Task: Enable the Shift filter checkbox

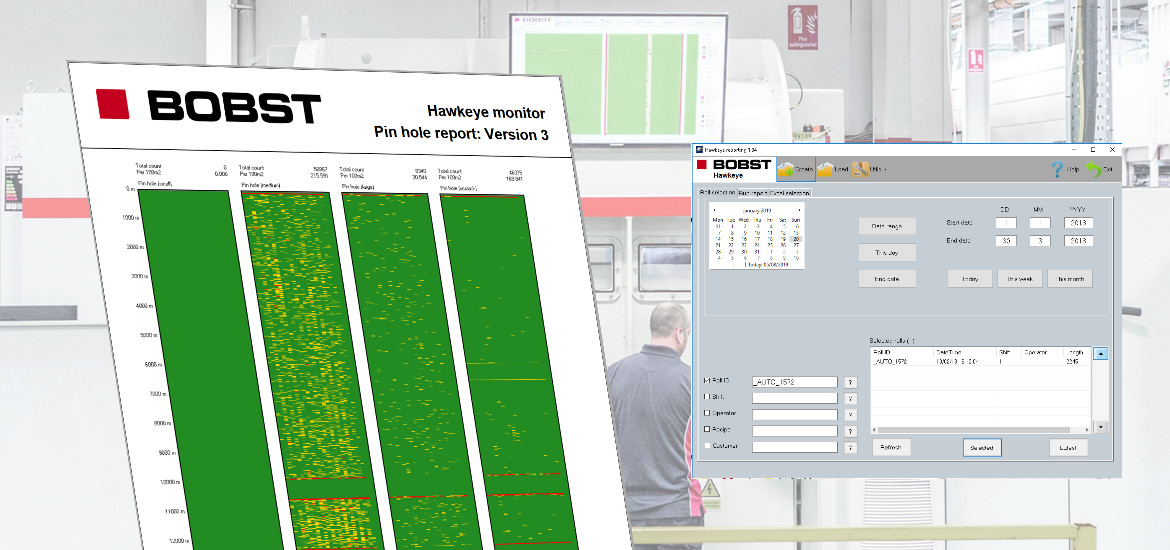Action: pyautogui.click(x=707, y=397)
